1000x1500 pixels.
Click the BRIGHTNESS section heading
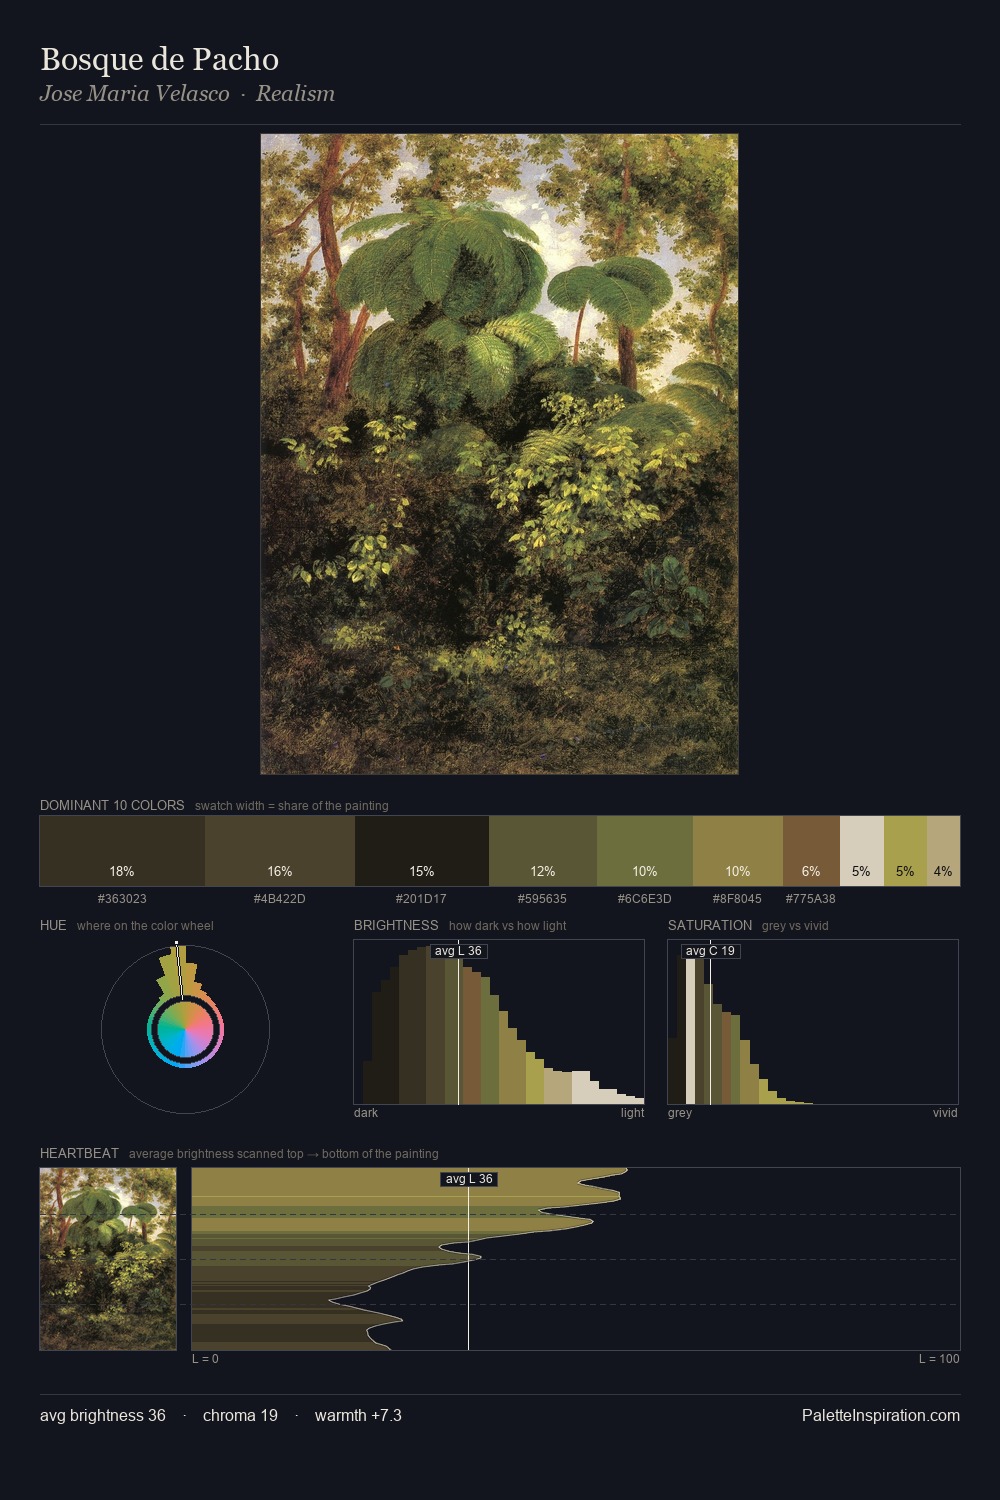tap(396, 925)
